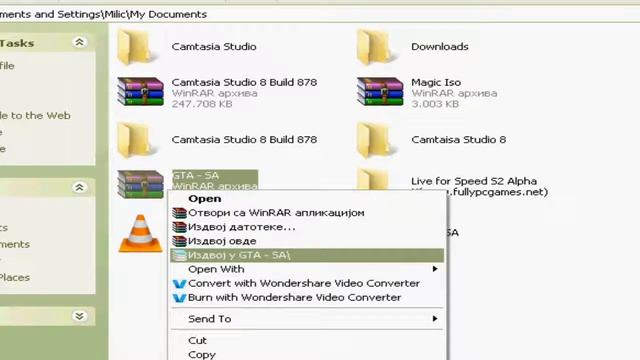Click the 'le to the Web' task link
This screenshot has height=360, width=640.
(x=35, y=116)
